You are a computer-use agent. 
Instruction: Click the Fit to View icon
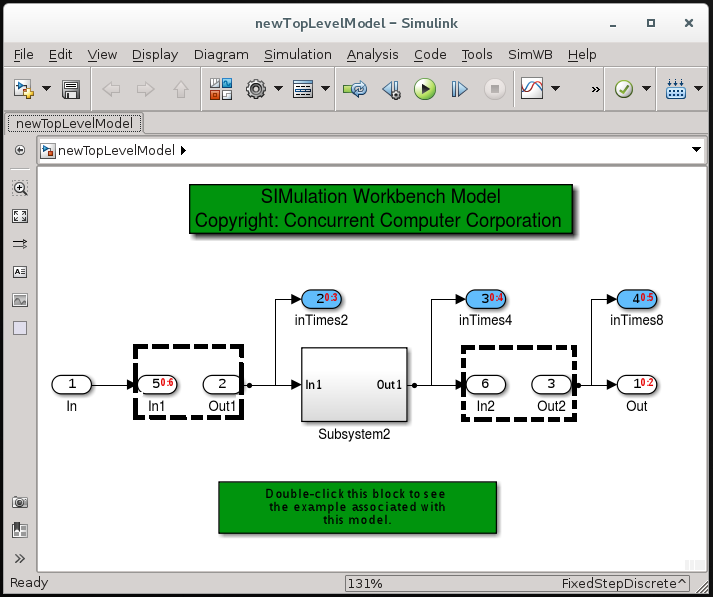pyautogui.click(x=20, y=216)
